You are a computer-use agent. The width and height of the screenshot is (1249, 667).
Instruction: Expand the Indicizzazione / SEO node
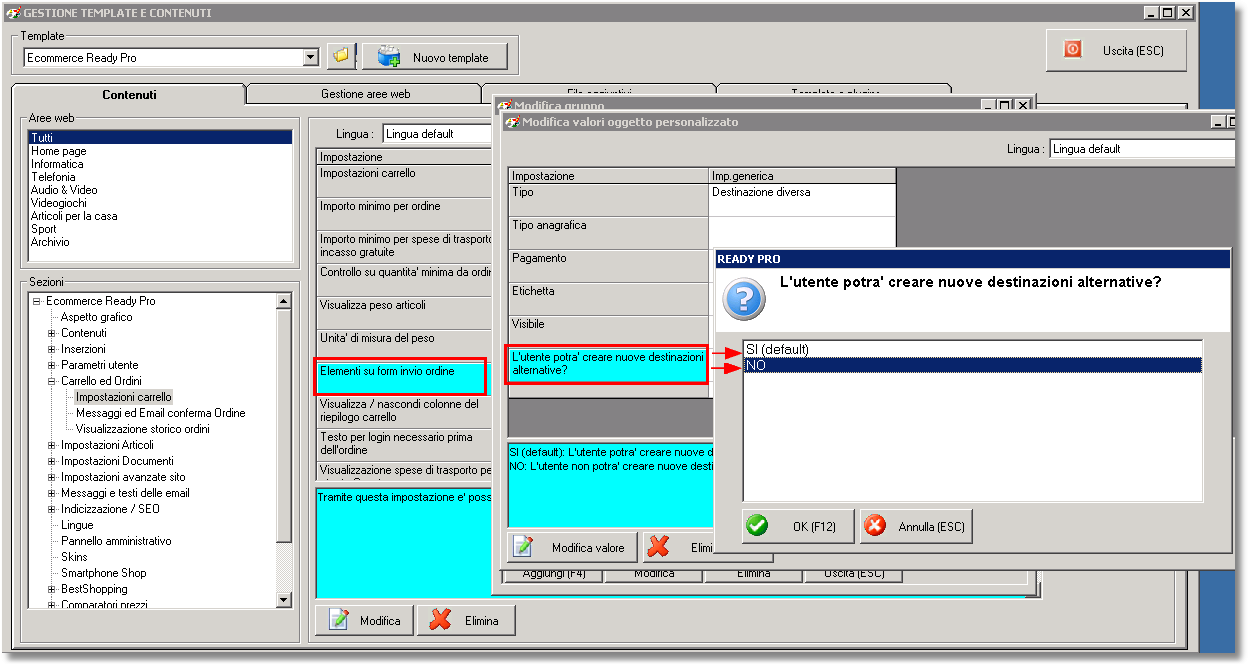tap(52, 509)
